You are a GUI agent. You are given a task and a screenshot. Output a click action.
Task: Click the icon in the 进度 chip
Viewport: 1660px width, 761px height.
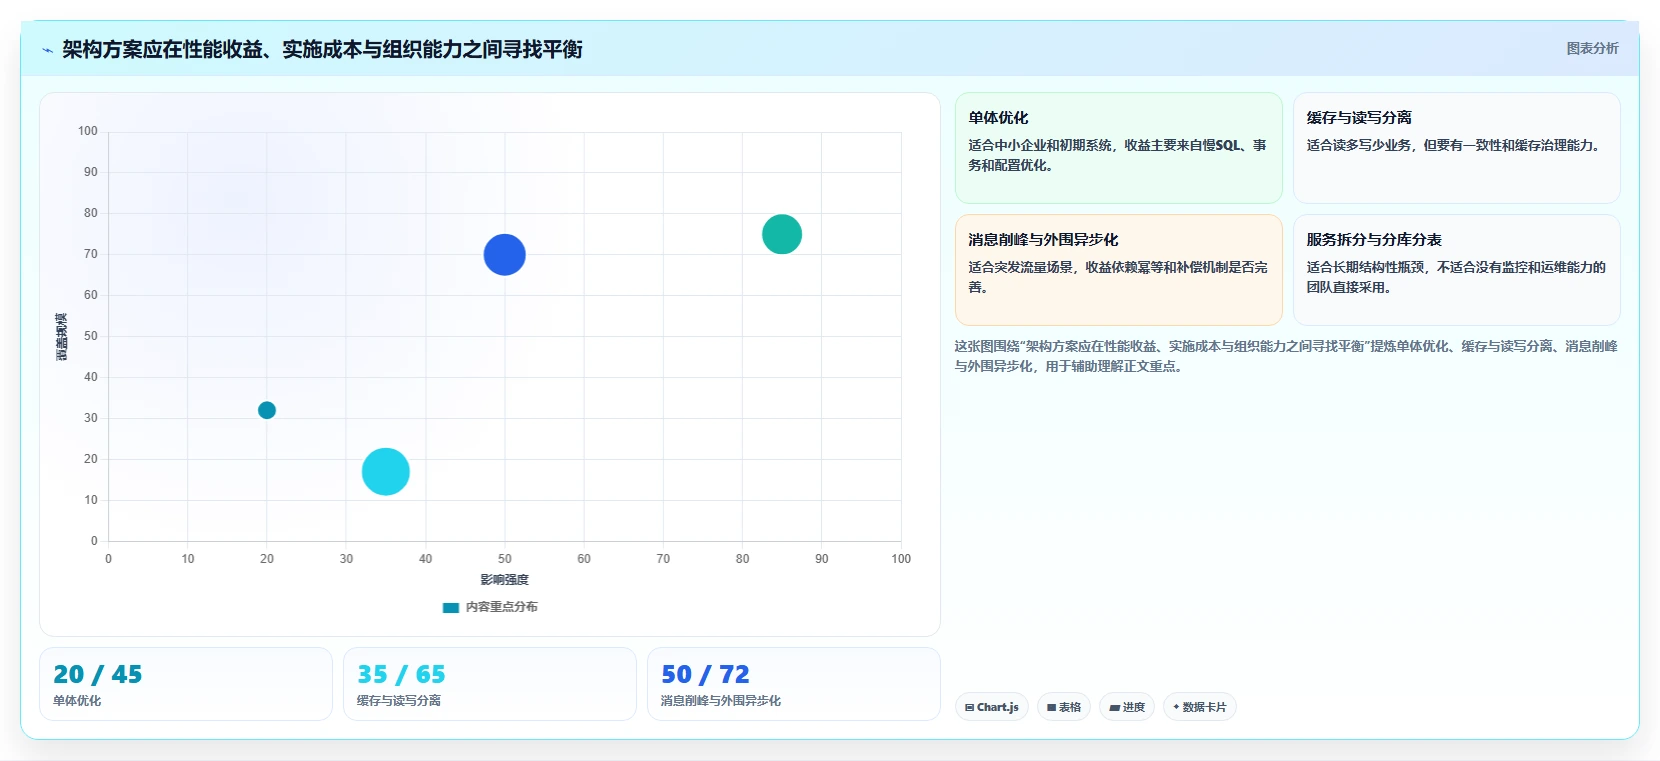tap(1115, 707)
